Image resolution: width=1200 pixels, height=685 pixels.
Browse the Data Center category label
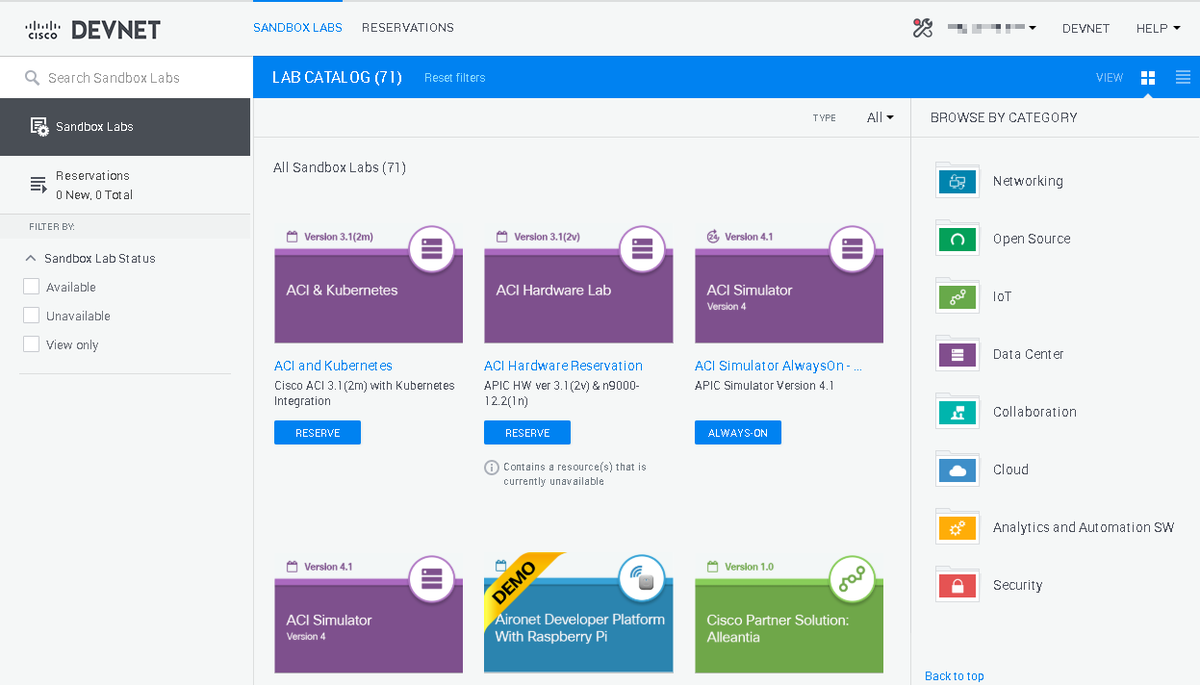point(1028,354)
